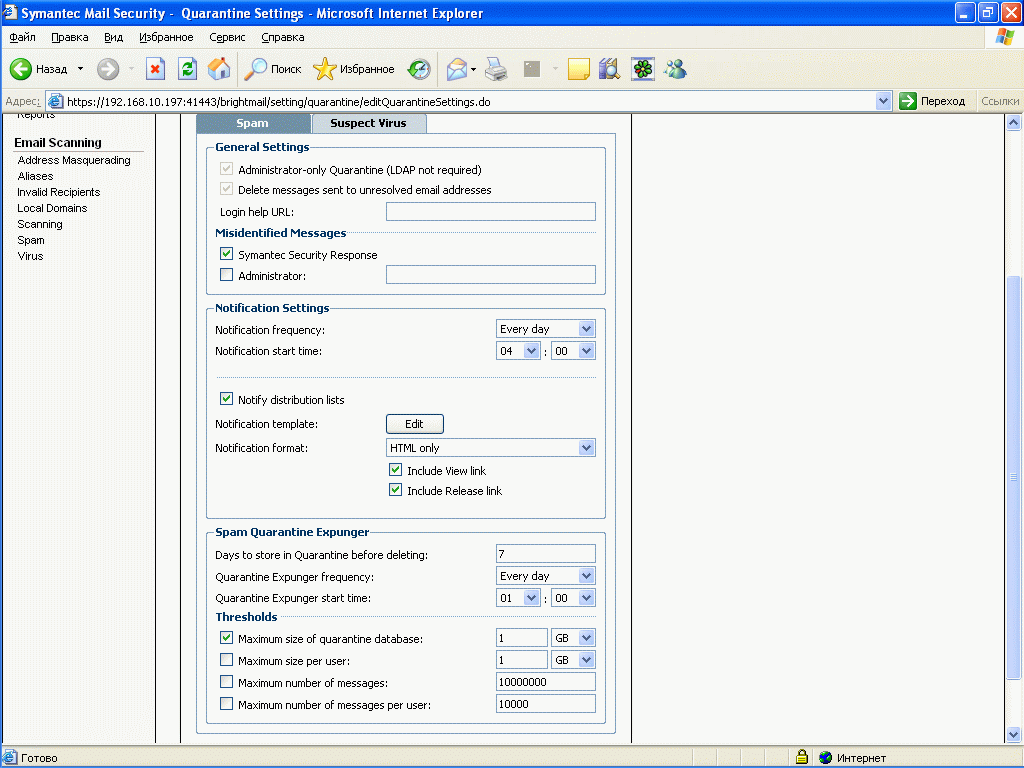Viewport: 1024px width, 768px height.
Task: Click the Research book toolbar icon
Action: coord(609,69)
